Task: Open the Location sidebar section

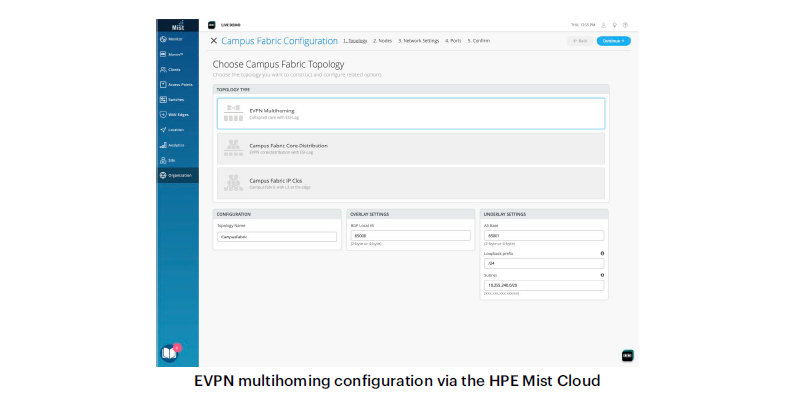Action: 177,130
